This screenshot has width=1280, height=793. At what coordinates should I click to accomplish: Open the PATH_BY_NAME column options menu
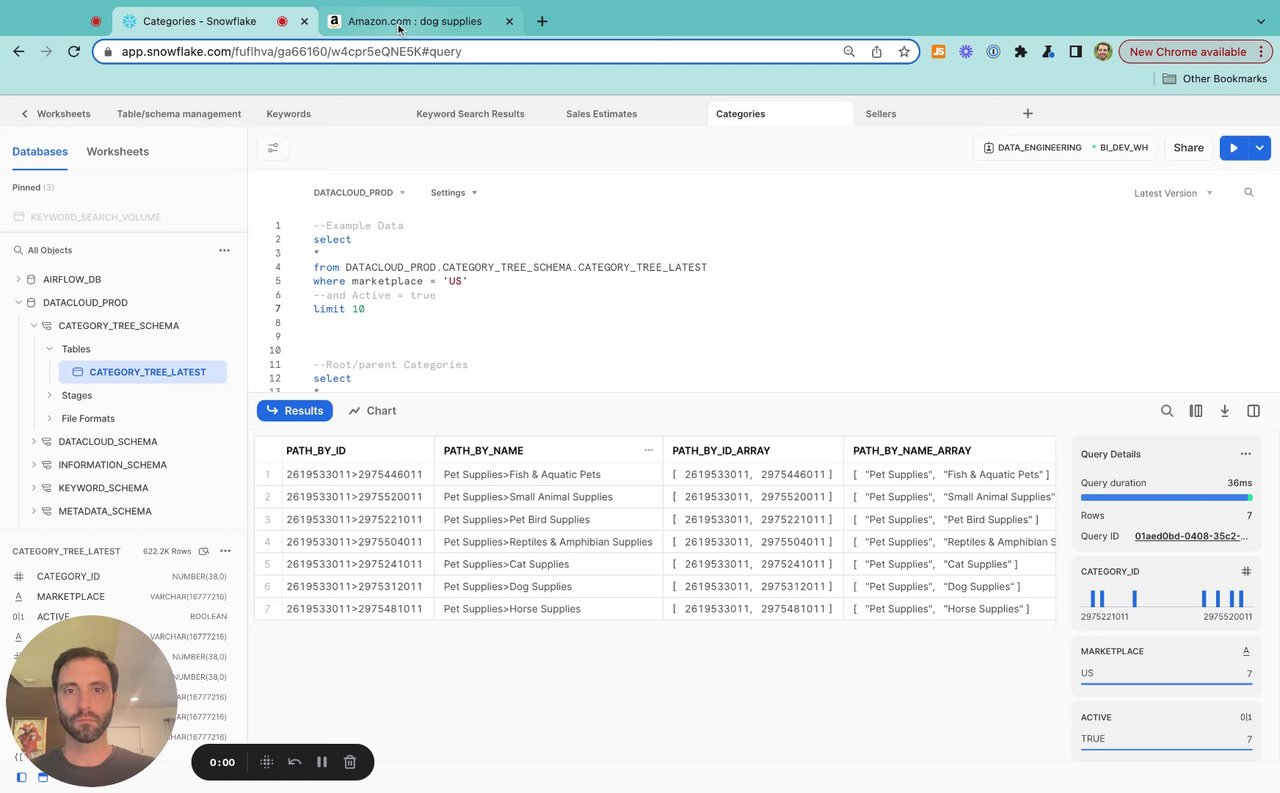648,451
